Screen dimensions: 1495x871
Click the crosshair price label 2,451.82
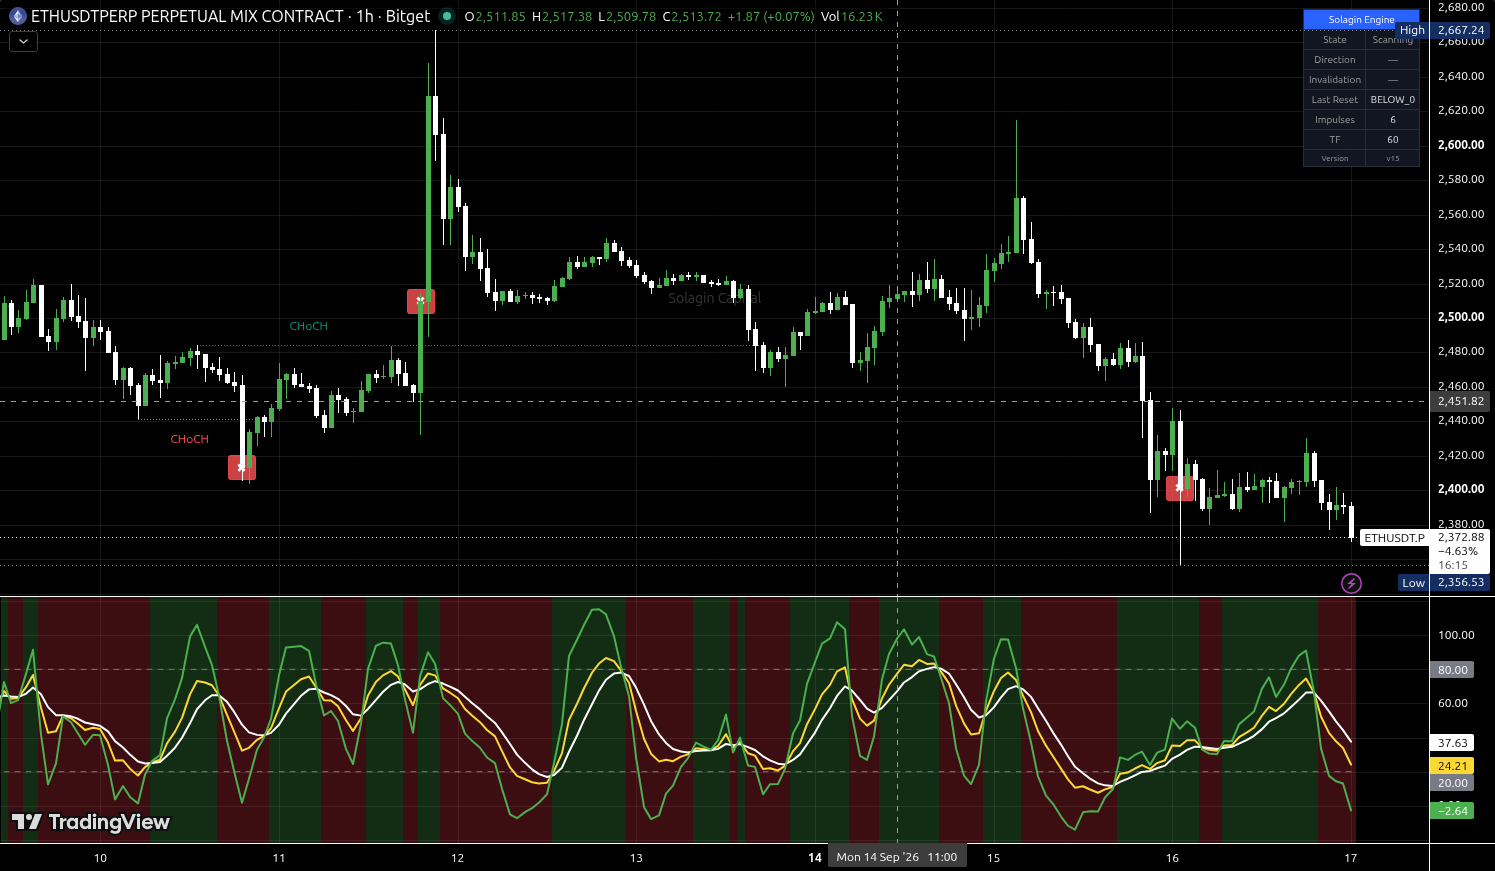tap(1461, 402)
